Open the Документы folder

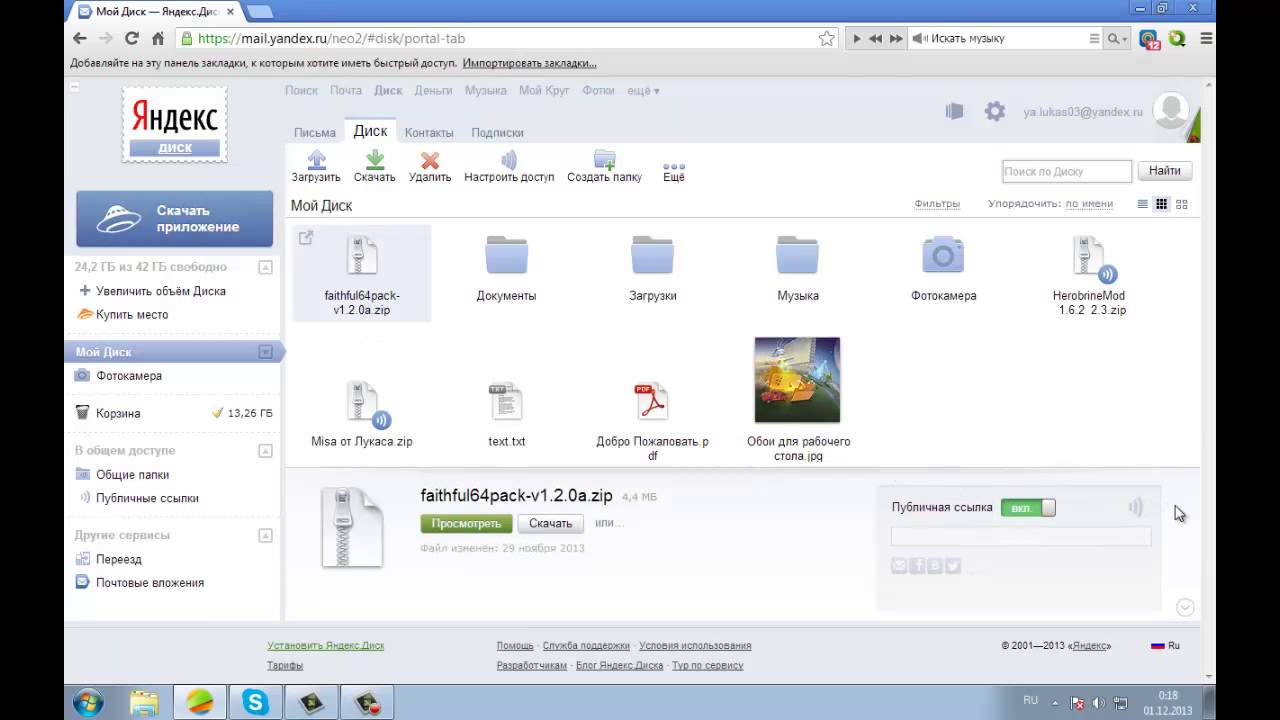pyautogui.click(x=506, y=268)
